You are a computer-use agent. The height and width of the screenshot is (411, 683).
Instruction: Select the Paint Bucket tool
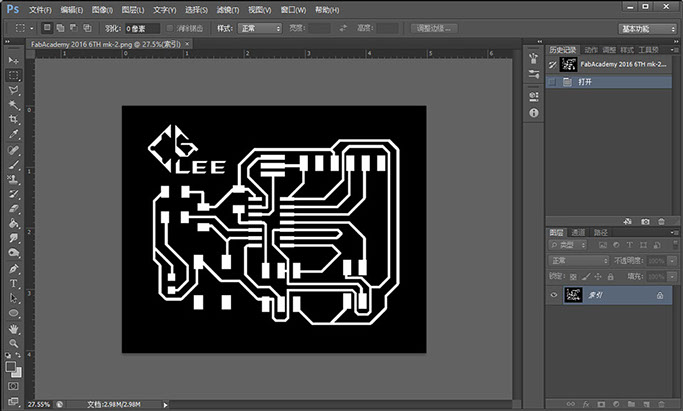14,224
